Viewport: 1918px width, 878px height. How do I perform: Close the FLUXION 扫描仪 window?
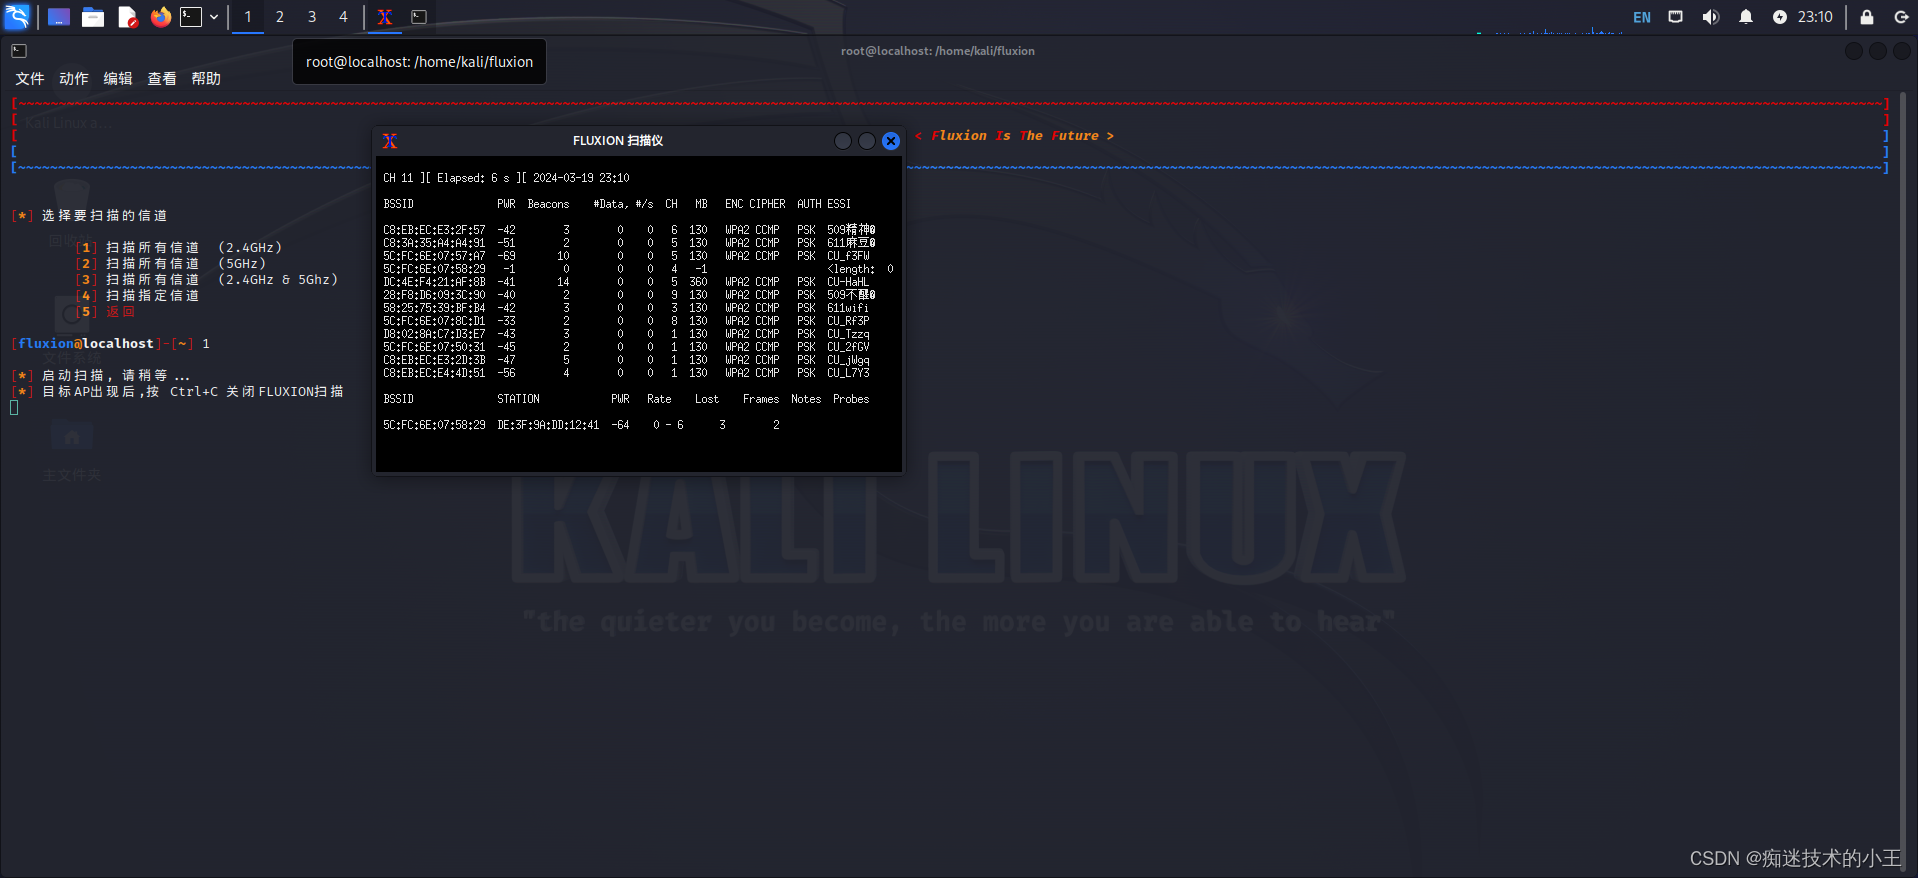(x=891, y=141)
